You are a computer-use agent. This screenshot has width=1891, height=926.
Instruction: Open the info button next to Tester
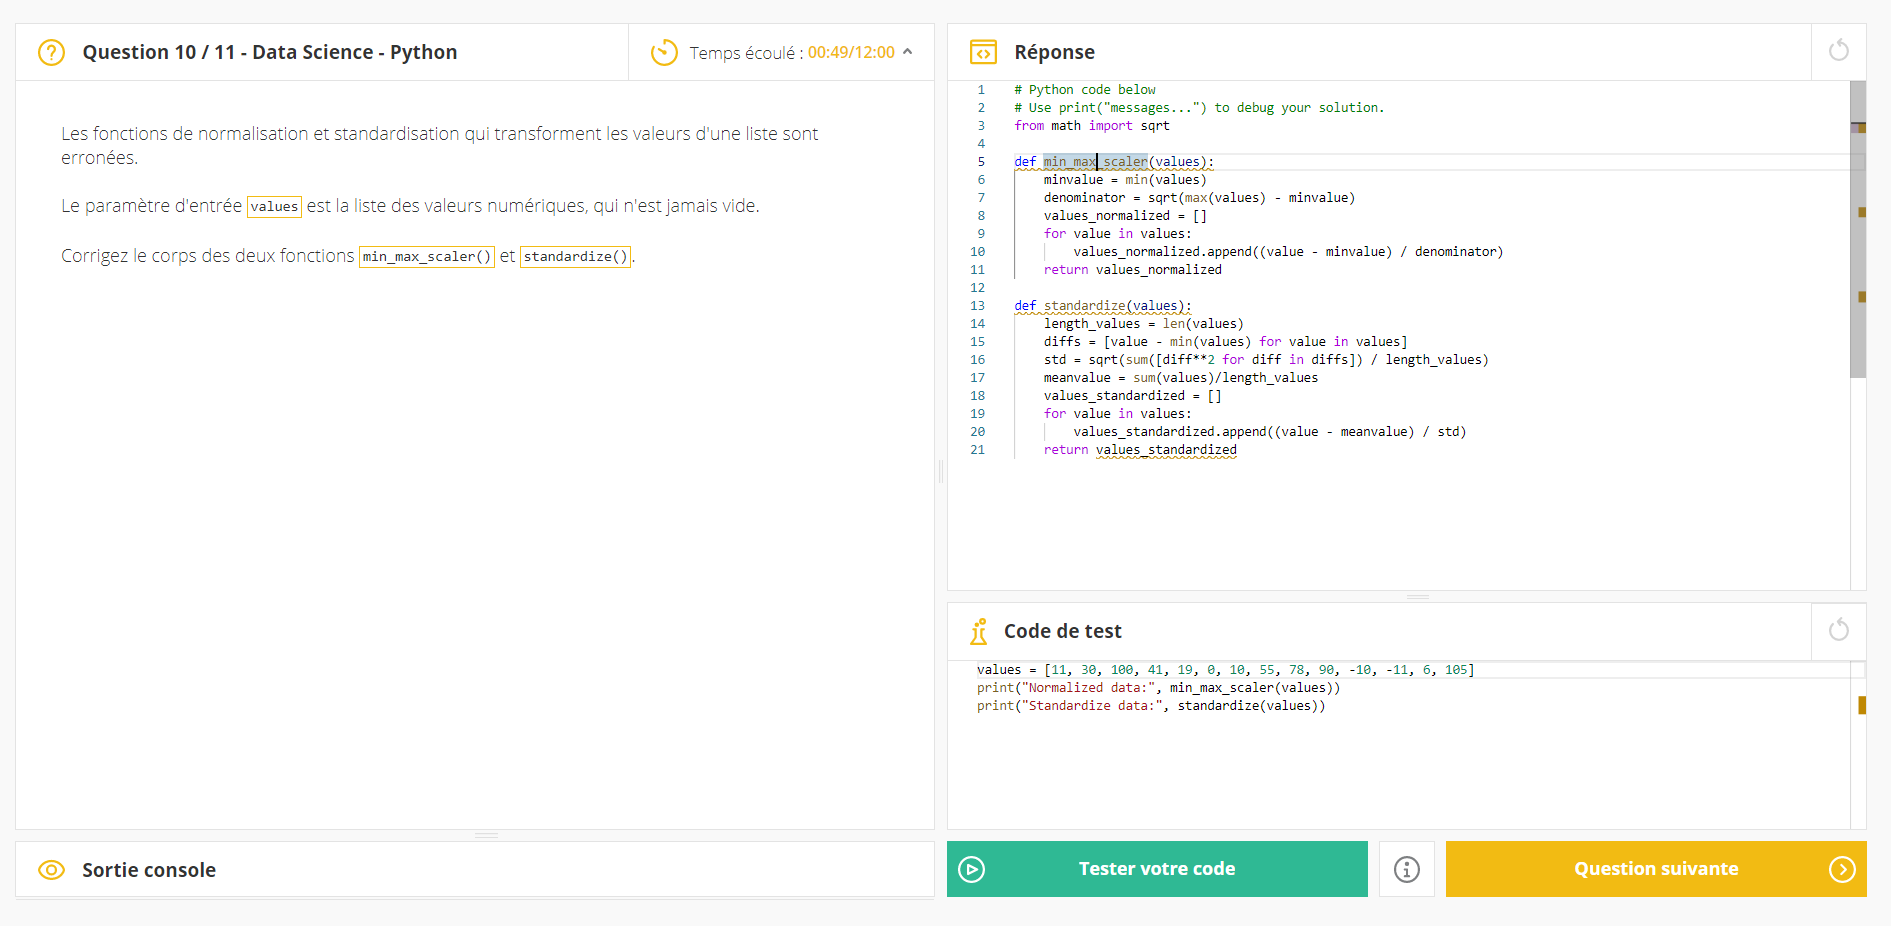click(x=1406, y=869)
